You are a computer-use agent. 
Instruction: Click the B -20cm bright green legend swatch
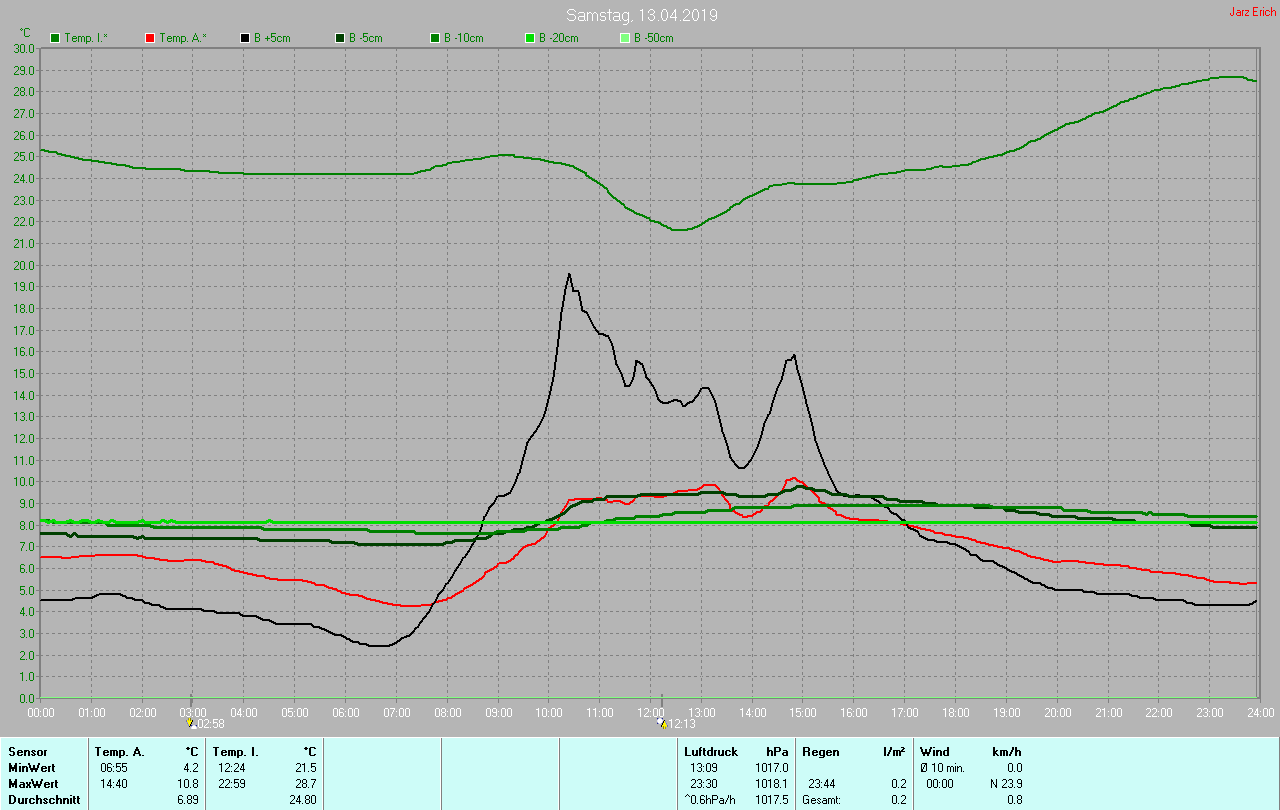point(530,38)
